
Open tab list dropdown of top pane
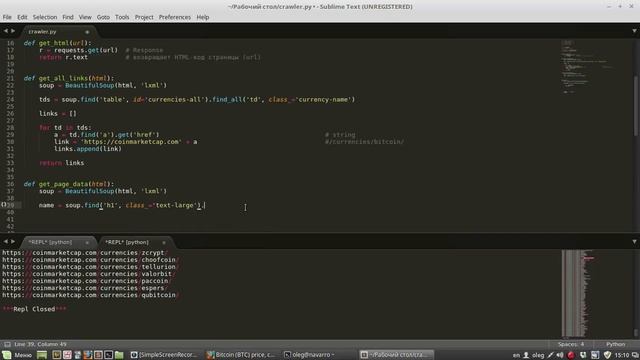tap(634, 31)
